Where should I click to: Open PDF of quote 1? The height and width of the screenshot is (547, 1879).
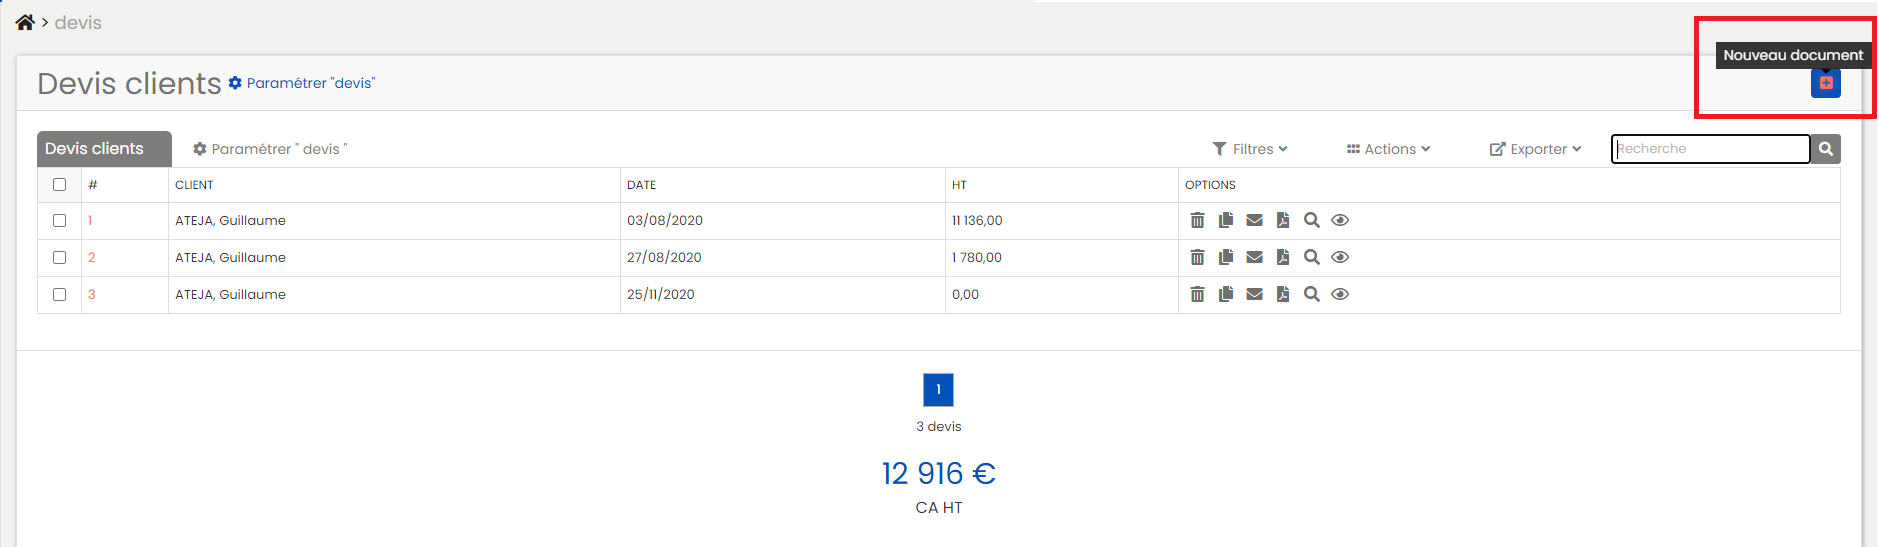click(x=1283, y=220)
